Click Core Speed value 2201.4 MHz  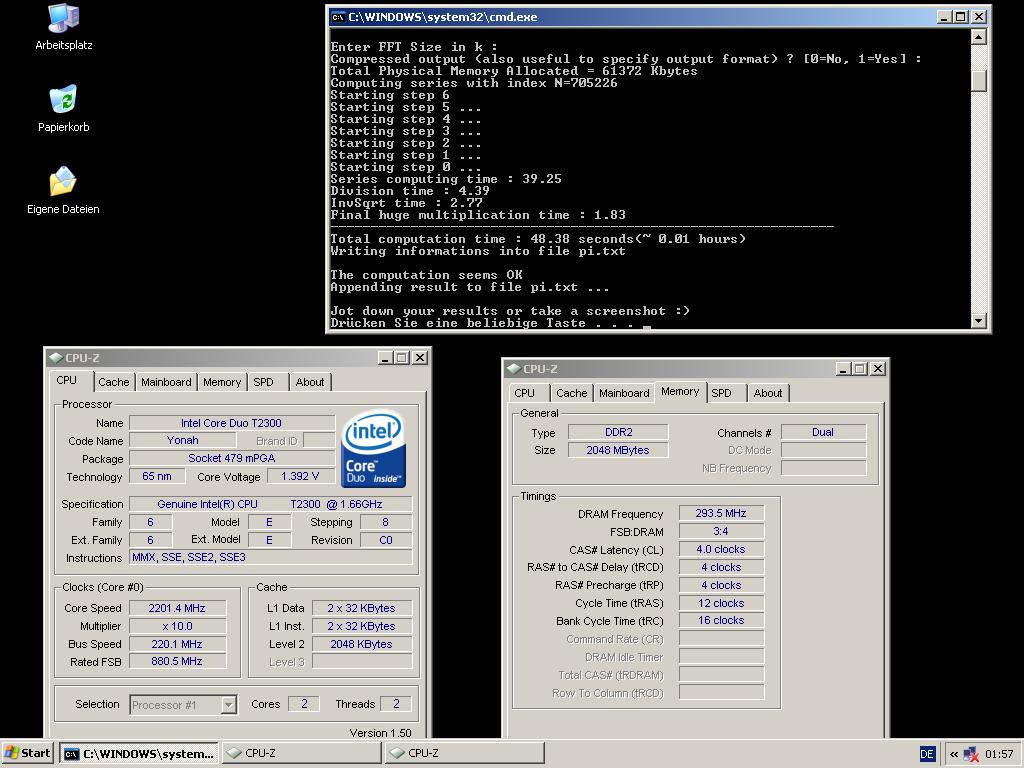[177, 608]
